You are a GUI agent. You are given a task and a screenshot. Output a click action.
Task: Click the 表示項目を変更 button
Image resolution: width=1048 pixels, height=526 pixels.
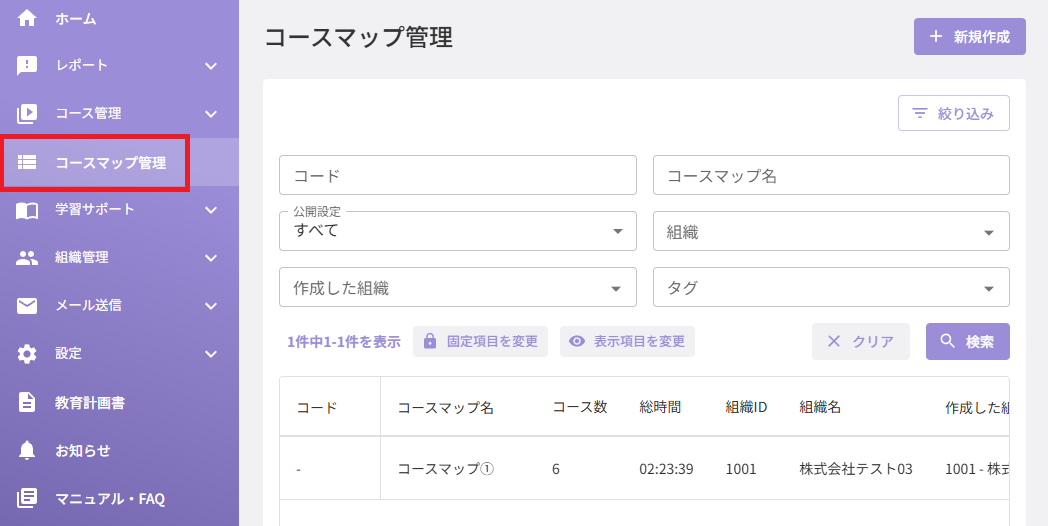point(627,342)
